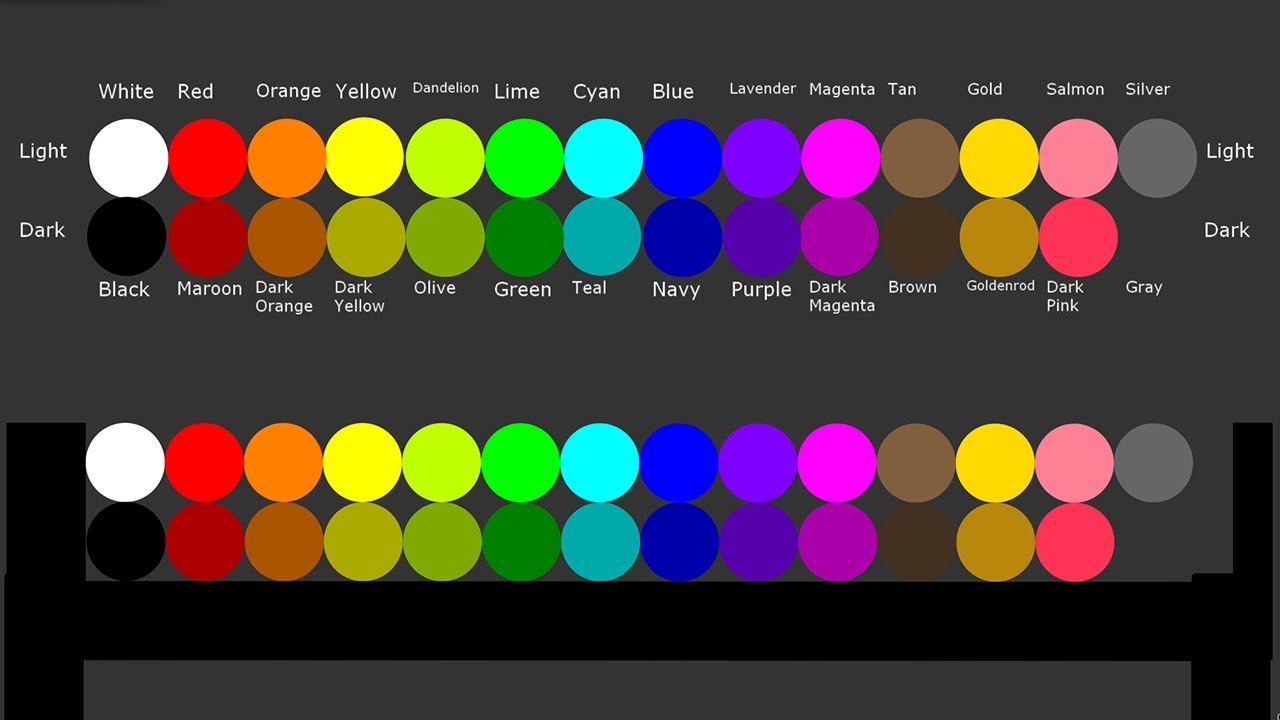
Task: Pick the dark pink ball in the bottom tray
Action: pos(1074,541)
